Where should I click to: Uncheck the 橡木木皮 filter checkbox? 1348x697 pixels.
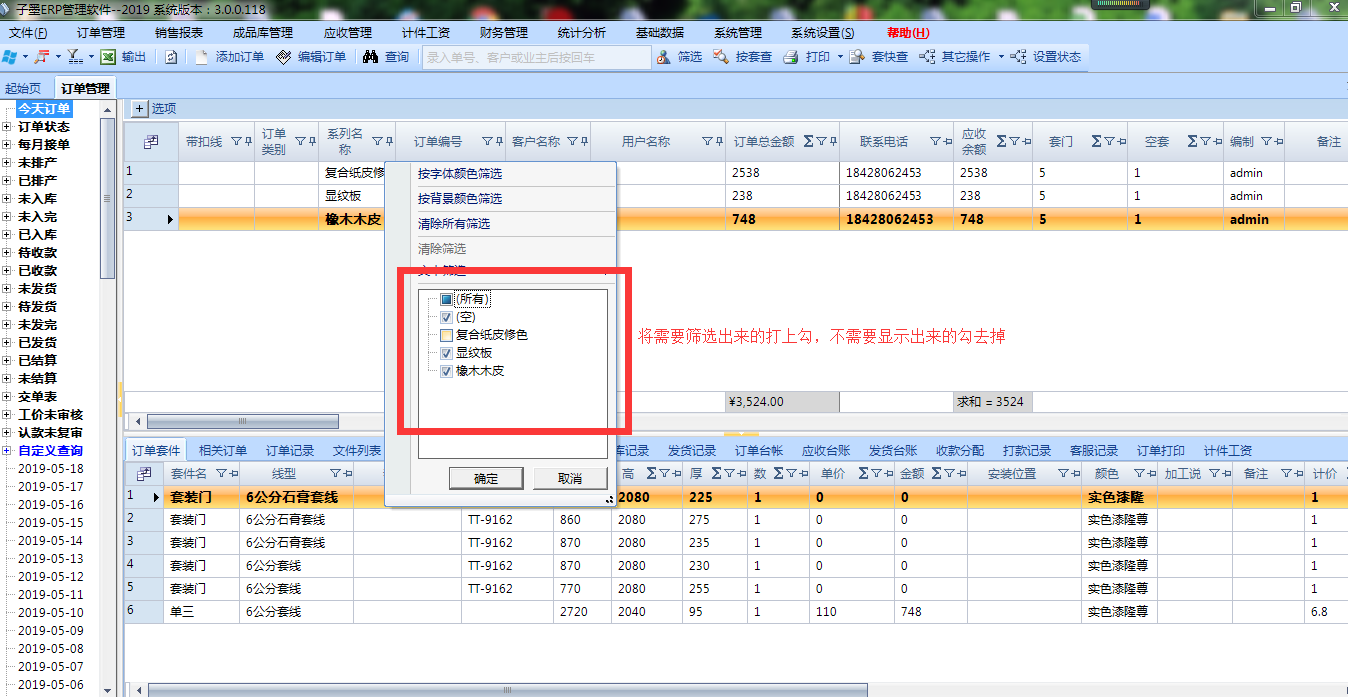click(446, 371)
